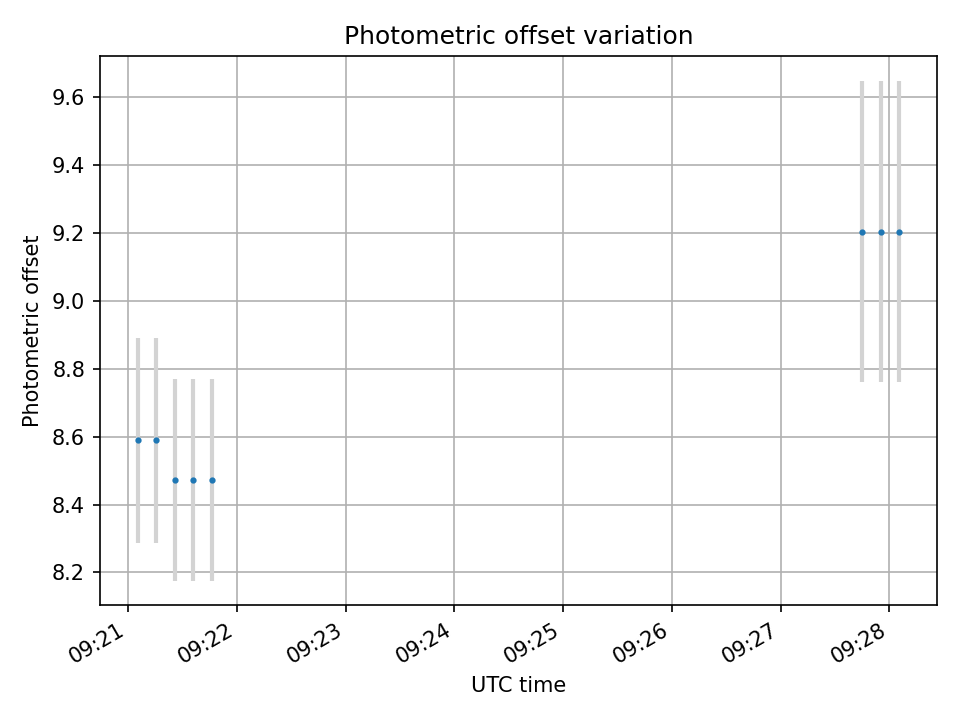960x720 pixels.
Task: Click the UTC time axis label
Action: tap(519, 684)
